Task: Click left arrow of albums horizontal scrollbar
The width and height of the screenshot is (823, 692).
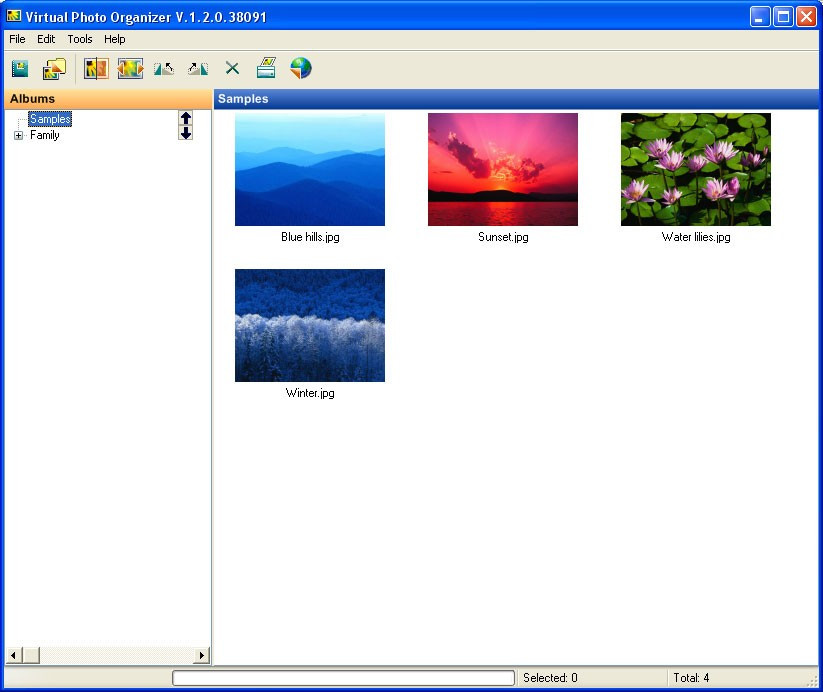Action: point(14,655)
